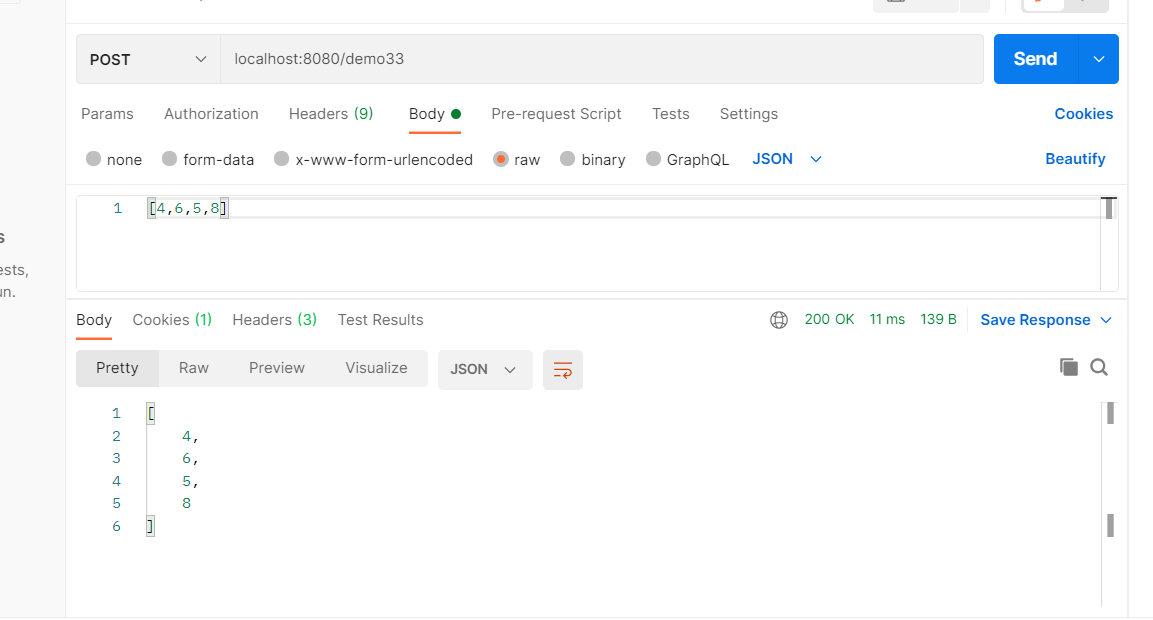
Task: Click the value 6 in the response
Action: coord(186,459)
